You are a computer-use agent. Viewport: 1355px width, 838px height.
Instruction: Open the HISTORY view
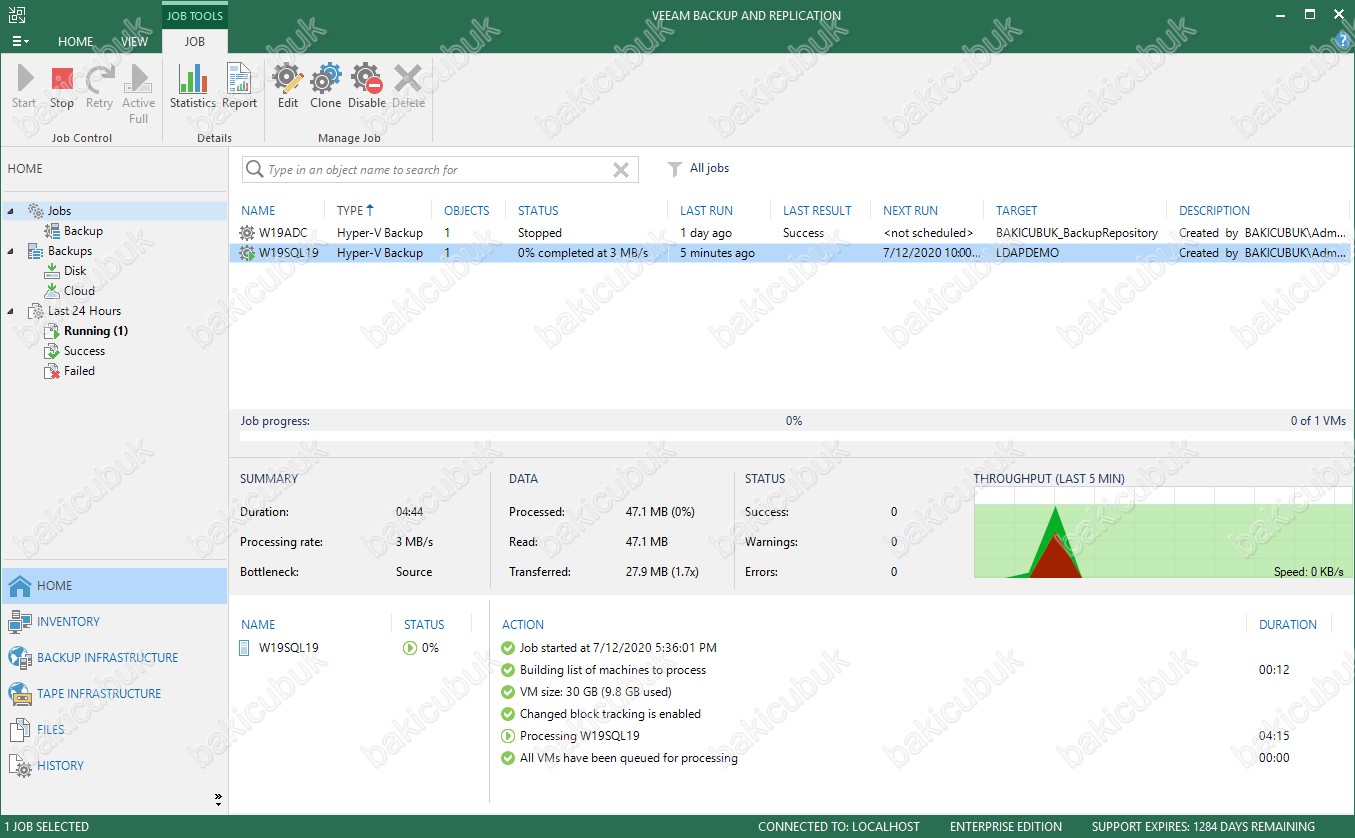point(114,766)
